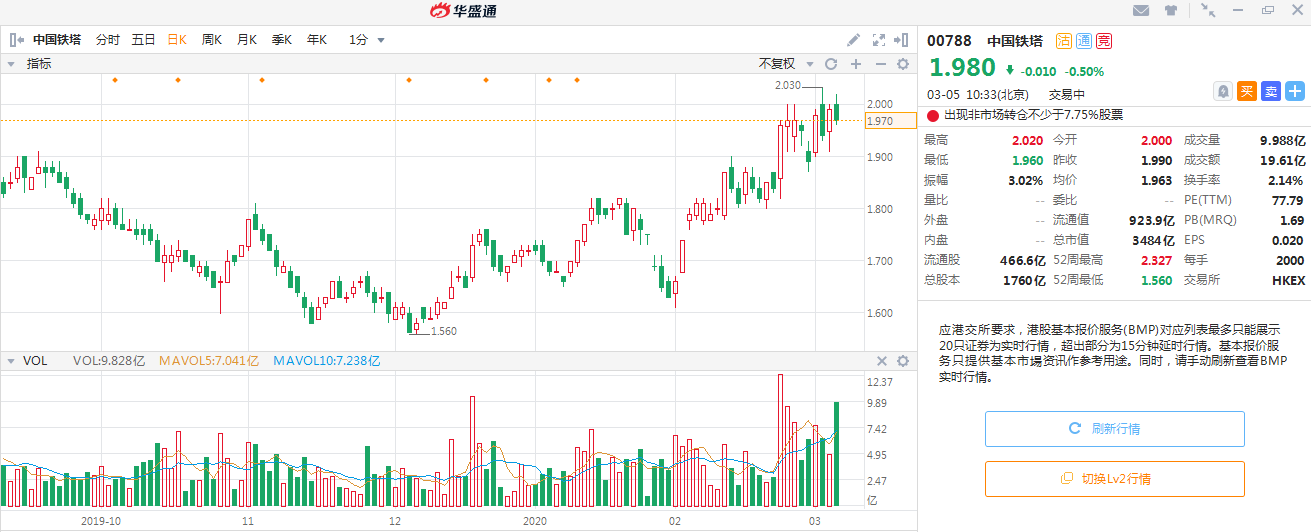Zoom in chart with plus icon
Viewport: 1311px width, 532px height.
(x=855, y=64)
